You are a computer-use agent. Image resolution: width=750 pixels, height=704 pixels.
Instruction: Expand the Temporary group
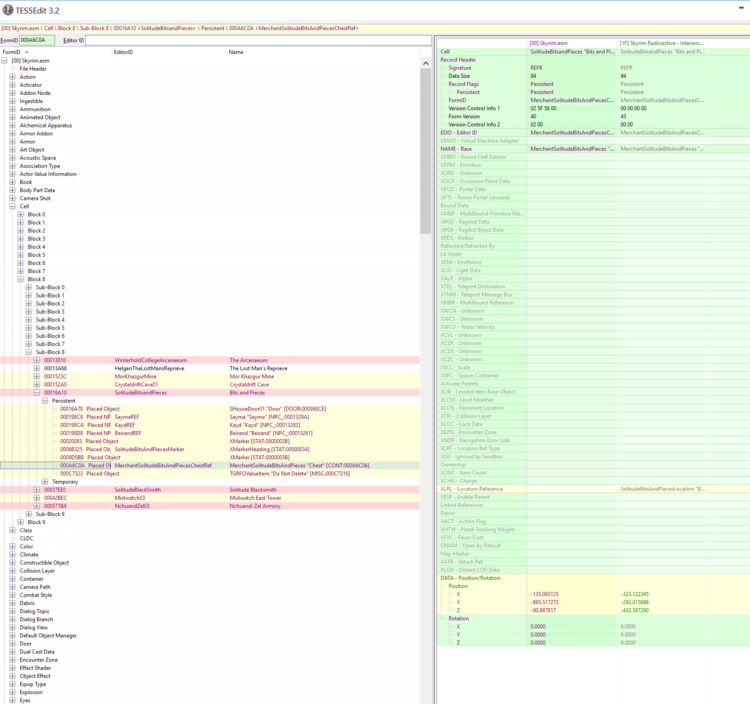pyautogui.click(x=45, y=482)
